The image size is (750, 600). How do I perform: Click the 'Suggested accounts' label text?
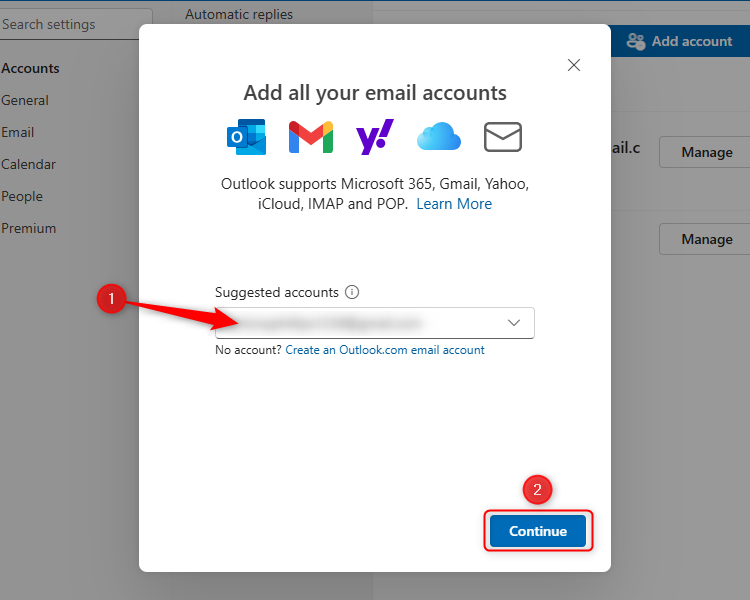[276, 292]
